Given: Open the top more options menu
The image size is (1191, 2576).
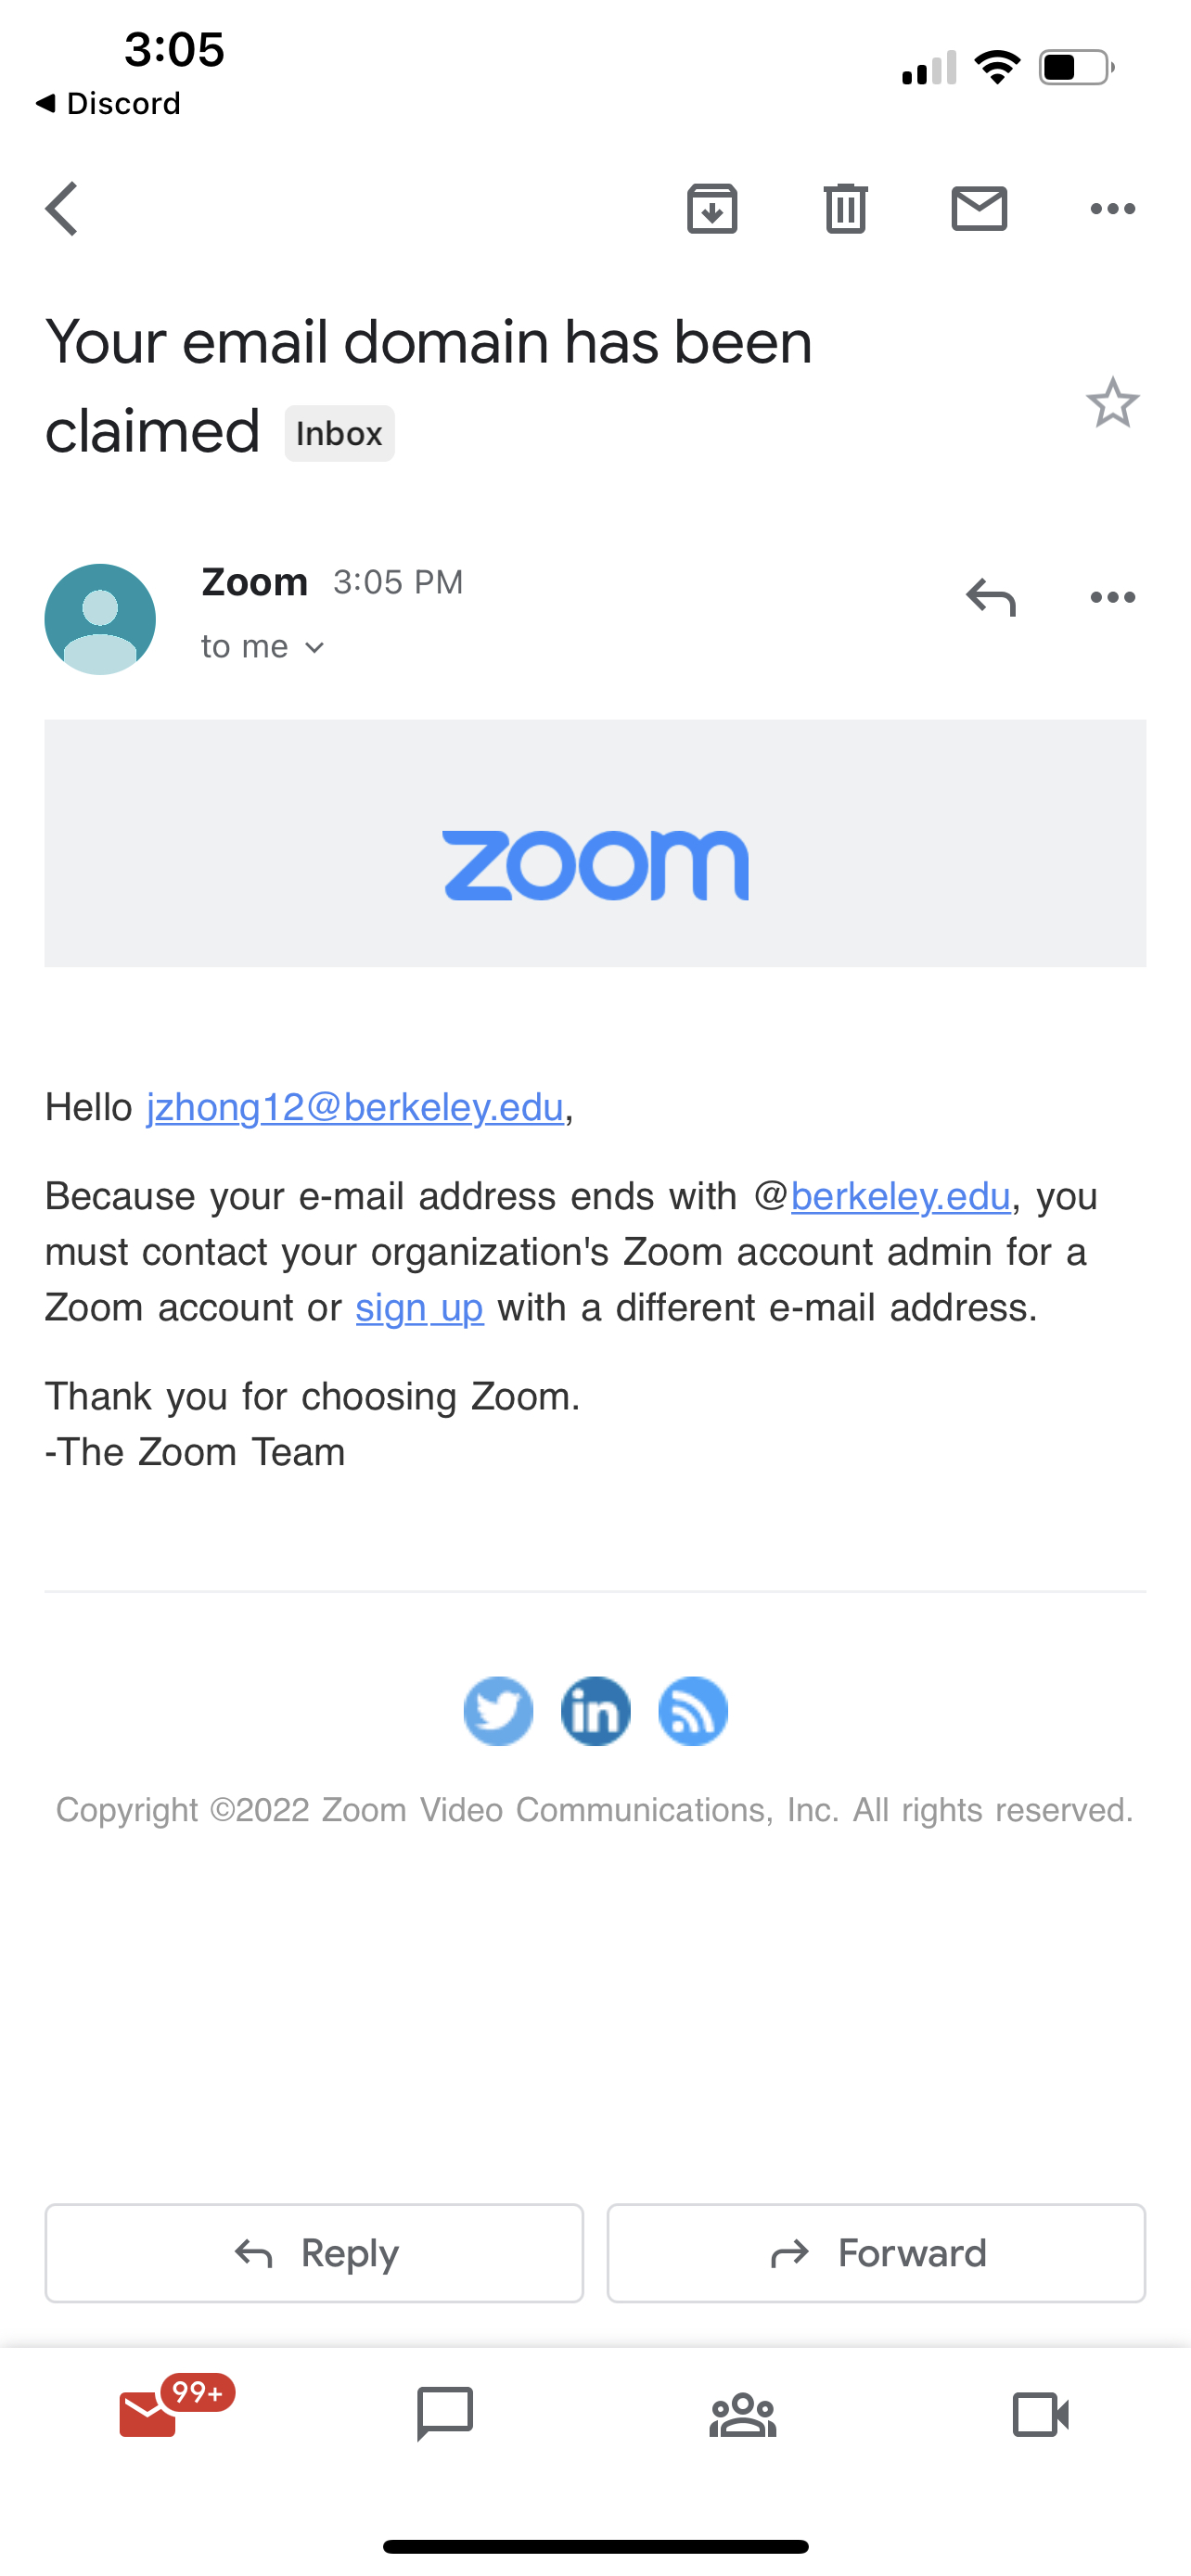Looking at the screenshot, I should (1112, 209).
